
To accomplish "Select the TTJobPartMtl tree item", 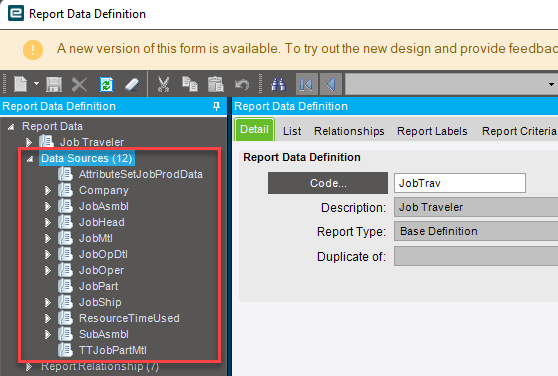I will (112, 350).
